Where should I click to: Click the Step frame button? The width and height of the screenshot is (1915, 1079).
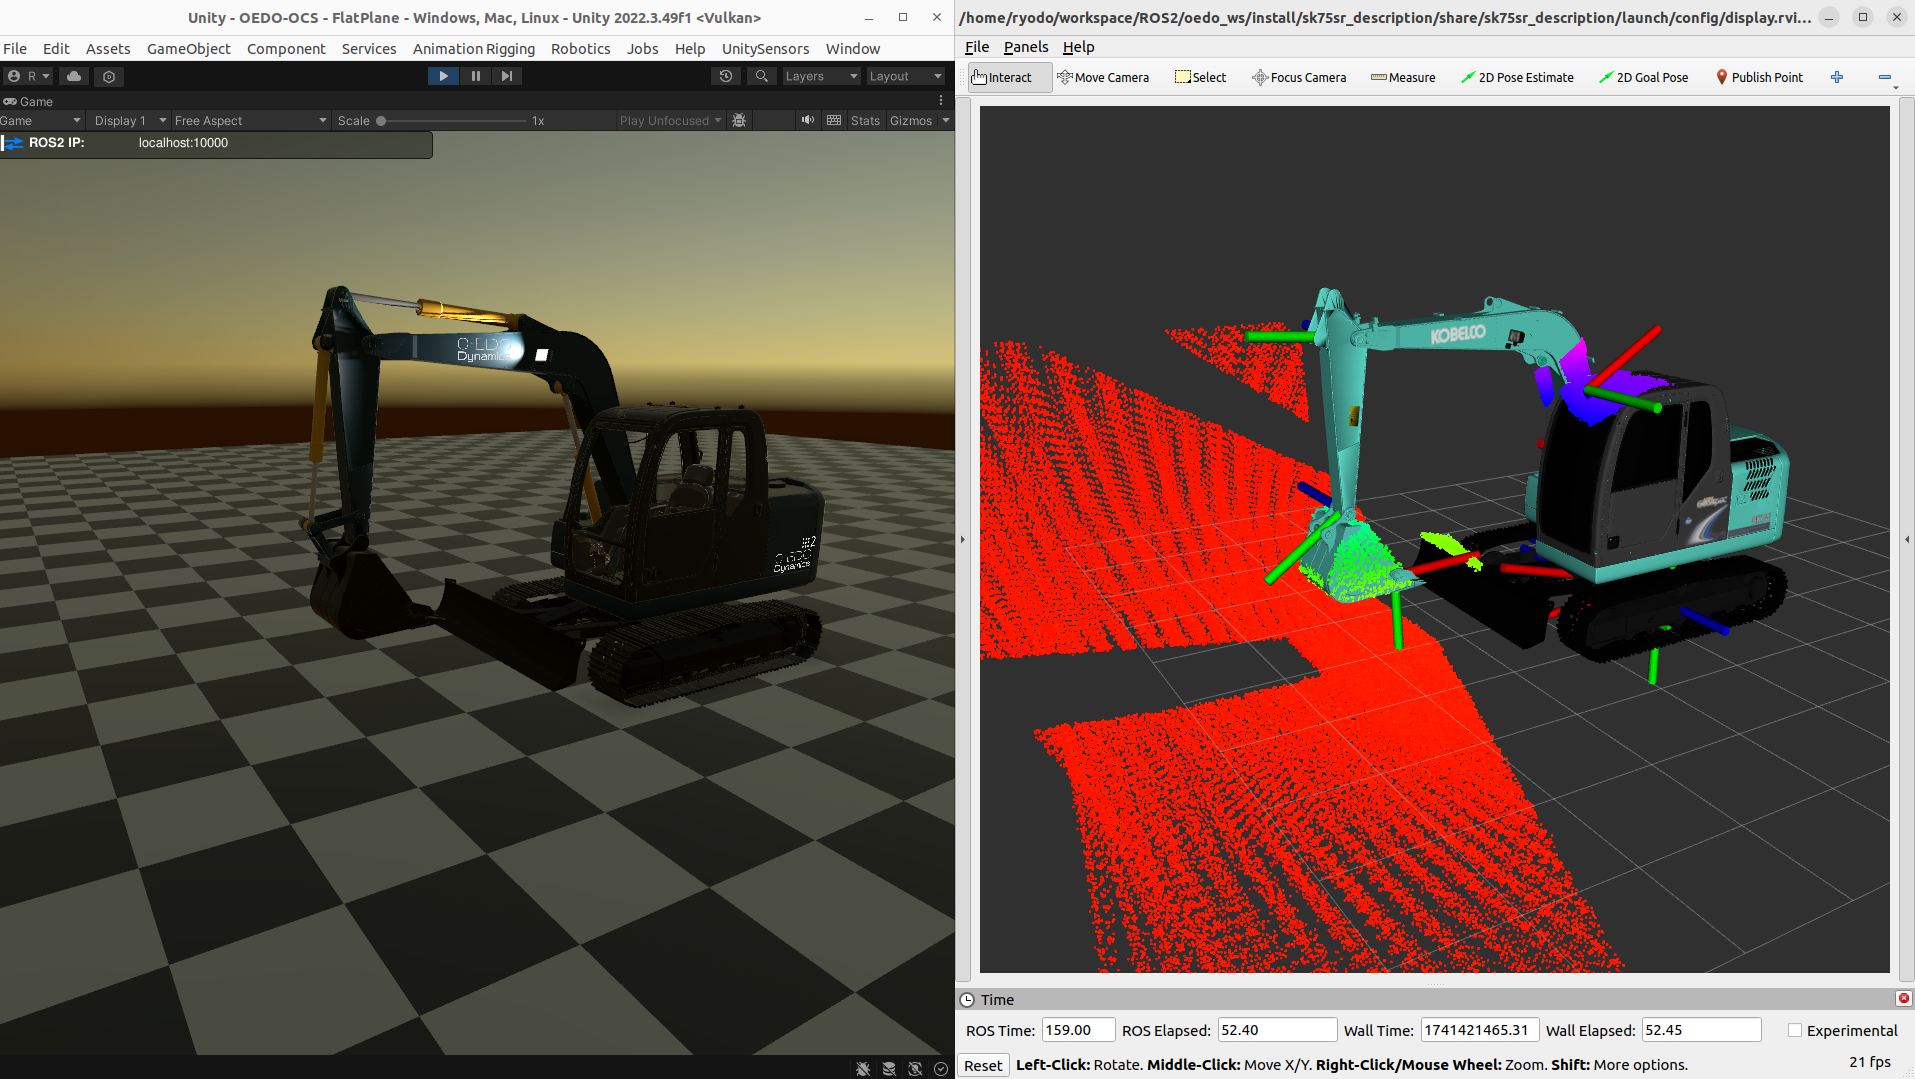point(507,76)
